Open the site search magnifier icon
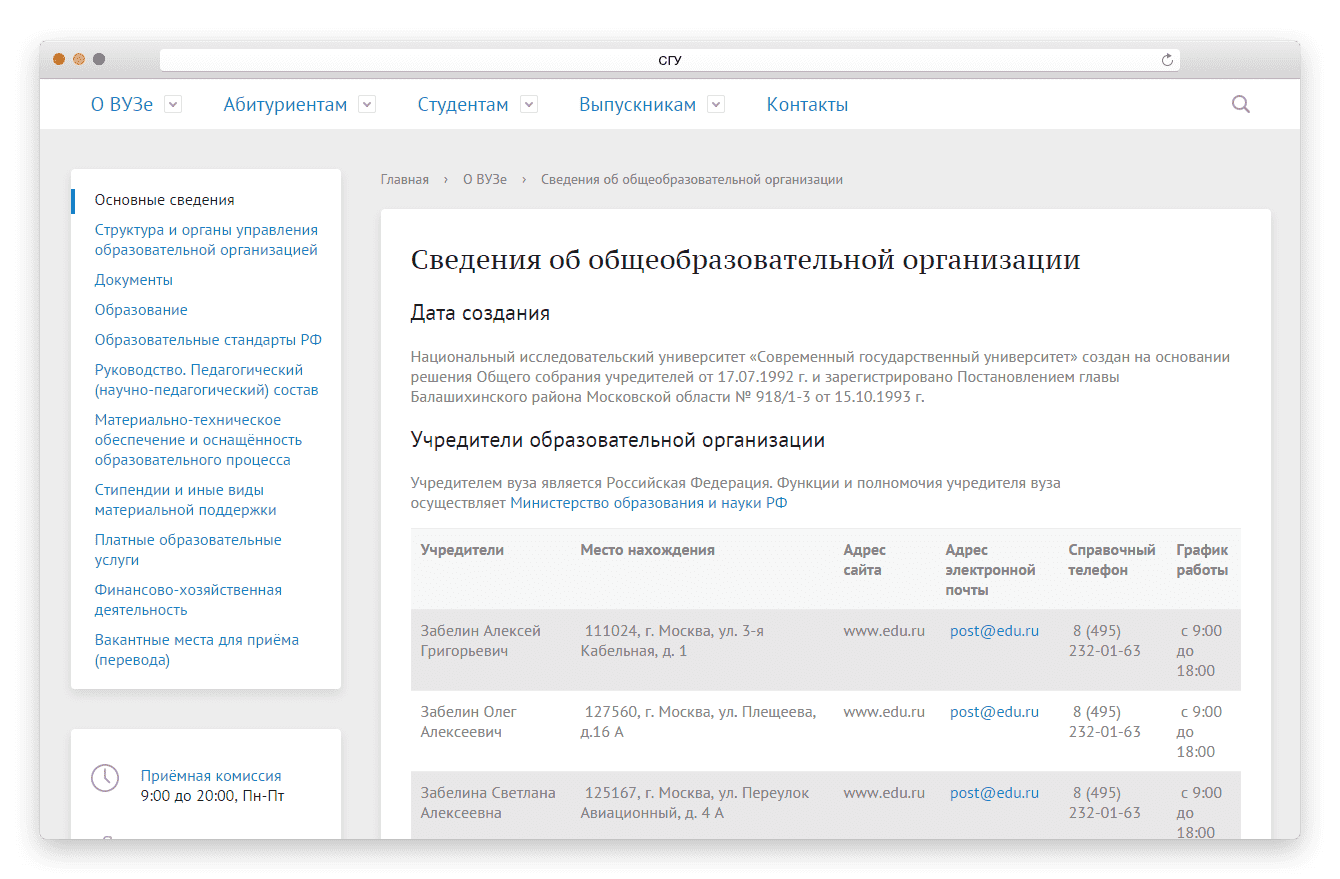This screenshot has height=879, width=1340. tap(1241, 104)
